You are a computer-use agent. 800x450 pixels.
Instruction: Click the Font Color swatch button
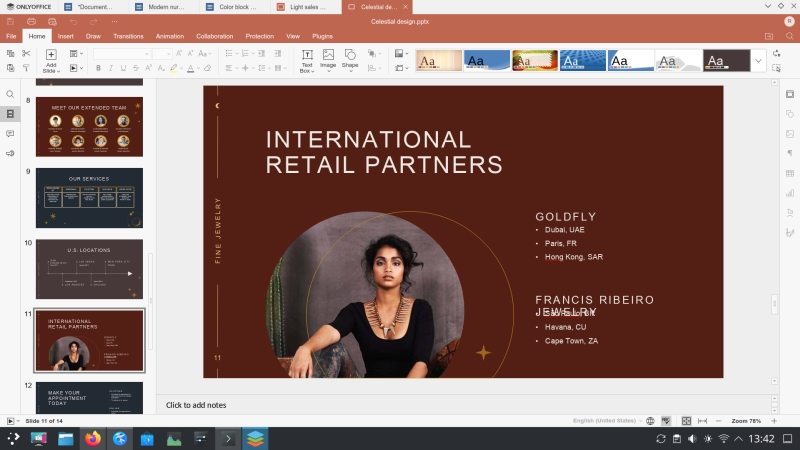coord(190,68)
